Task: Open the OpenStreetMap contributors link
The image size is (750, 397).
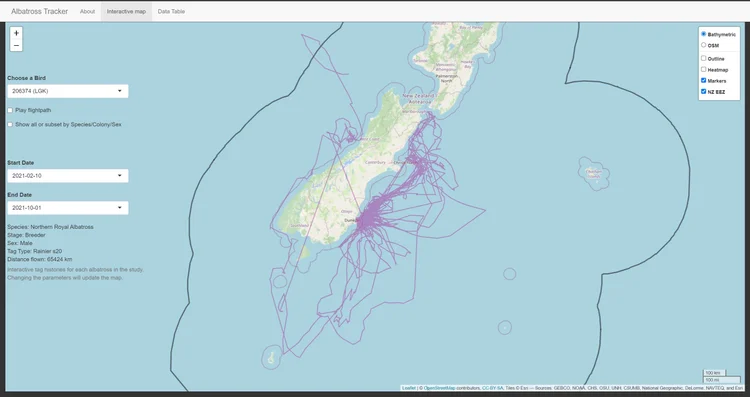Action: (x=439, y=388)
